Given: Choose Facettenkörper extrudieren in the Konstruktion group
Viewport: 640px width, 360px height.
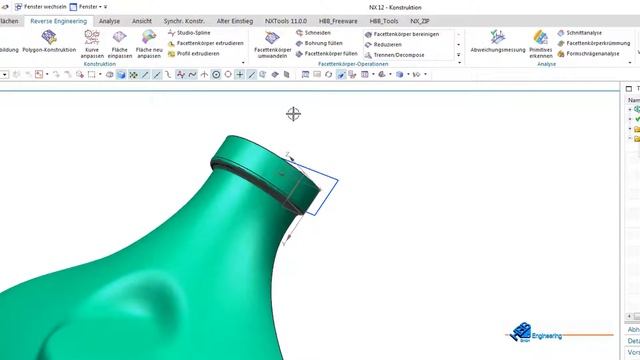Looking at the screenshot, I should (x=206, y=43).
